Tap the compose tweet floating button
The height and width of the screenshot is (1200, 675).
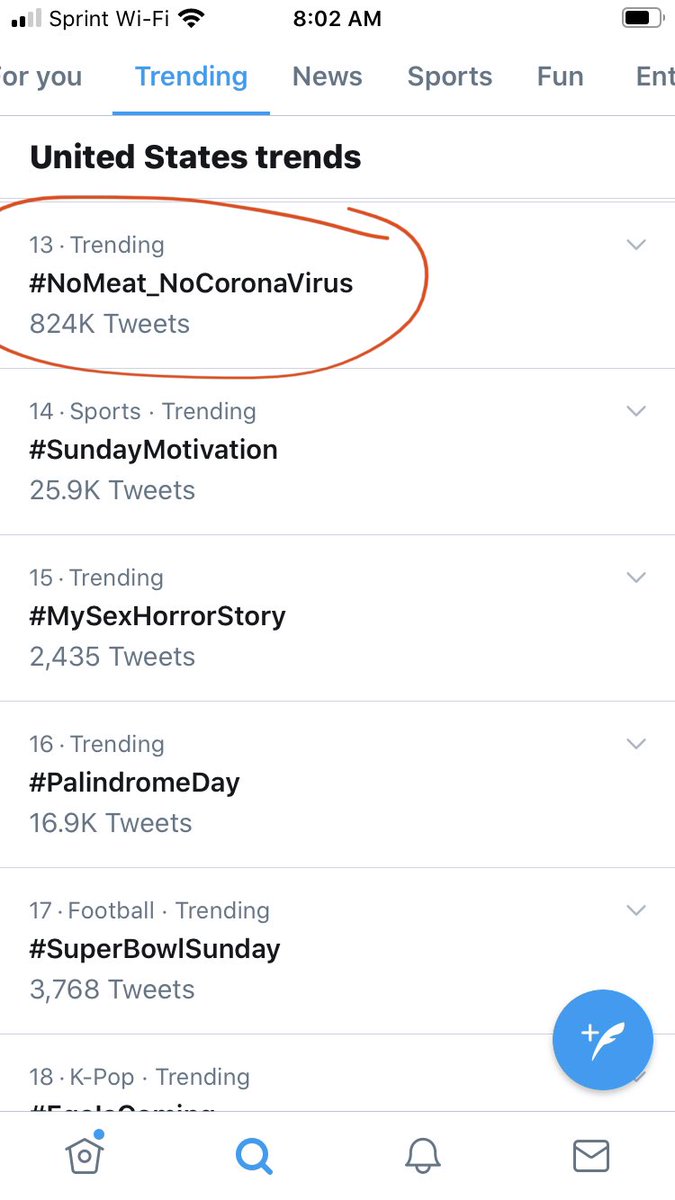pos(602,1040)
